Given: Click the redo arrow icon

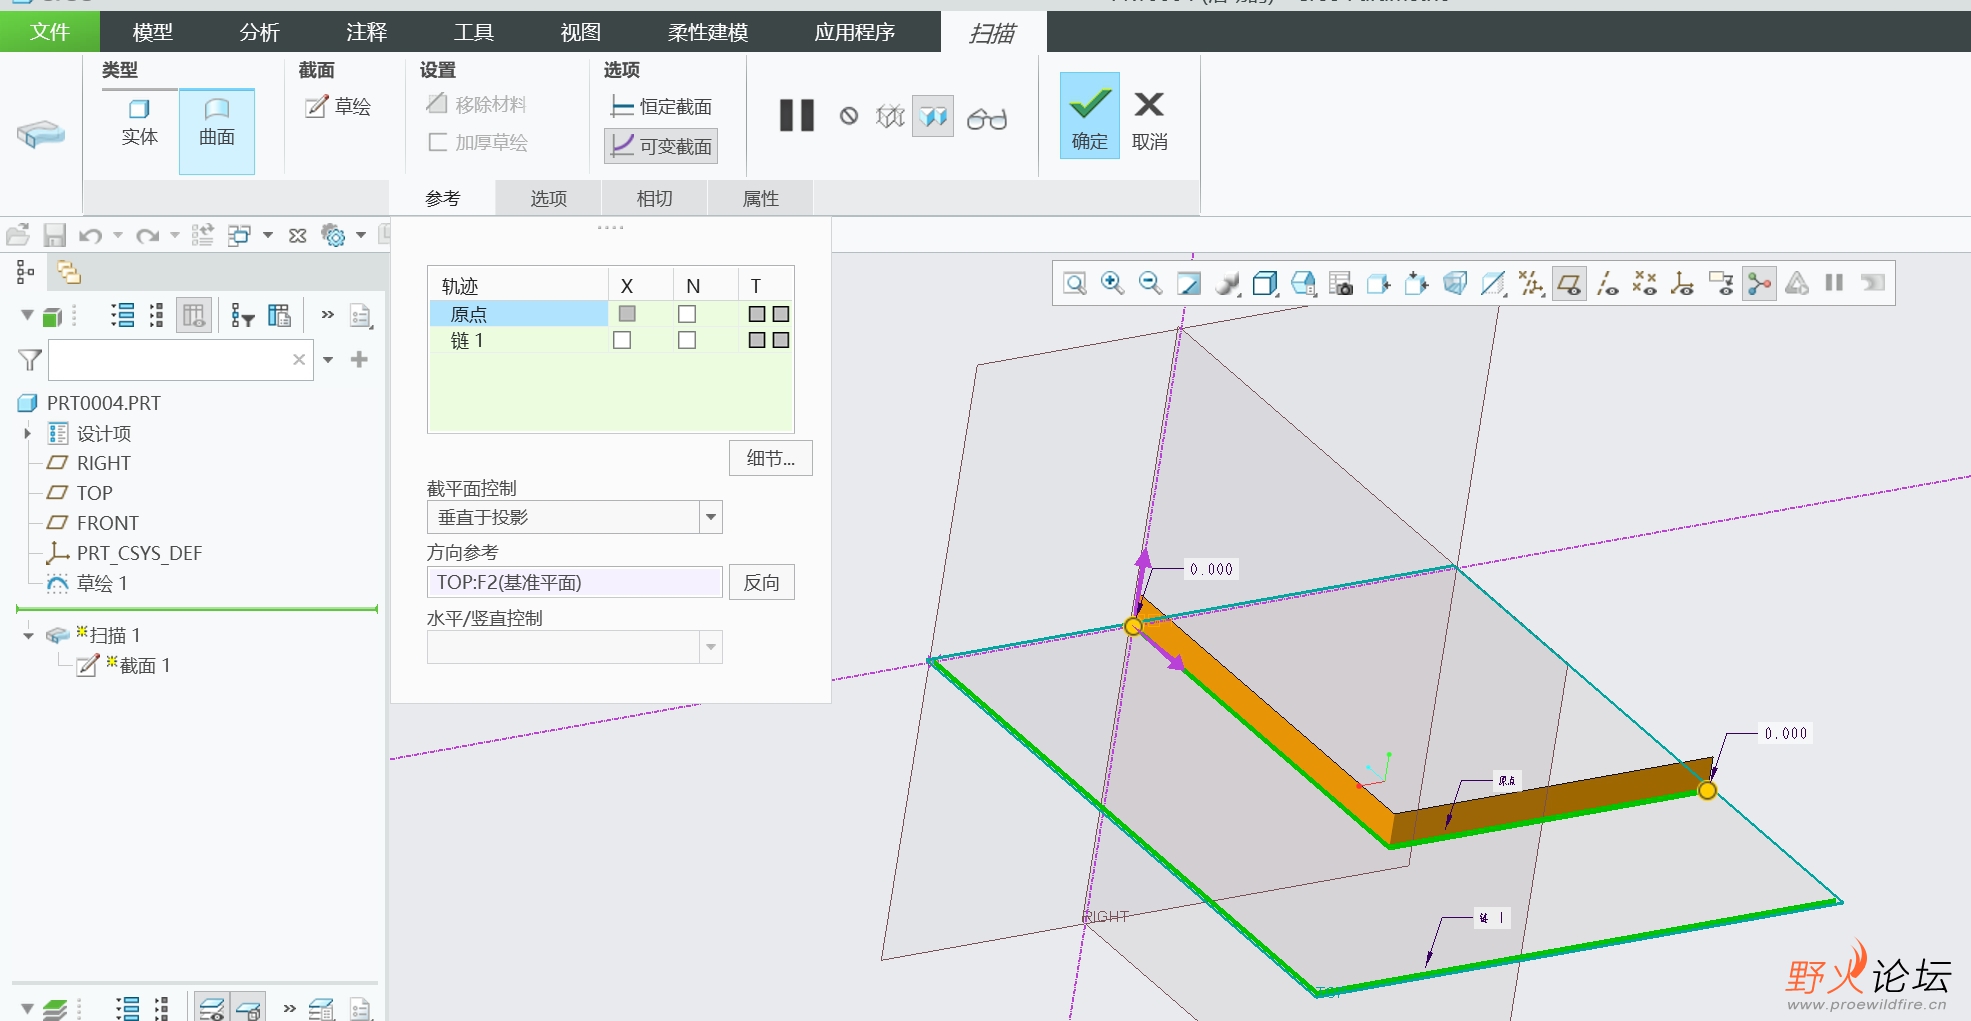Looking at the screenshot, I should click(148, 236).
